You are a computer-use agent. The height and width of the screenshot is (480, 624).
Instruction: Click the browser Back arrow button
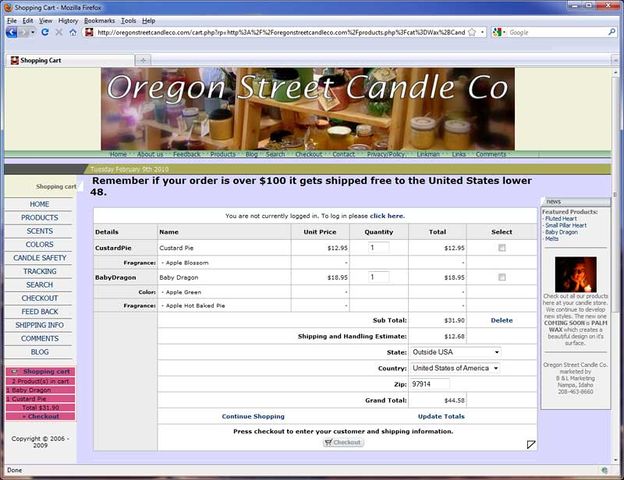12,32
